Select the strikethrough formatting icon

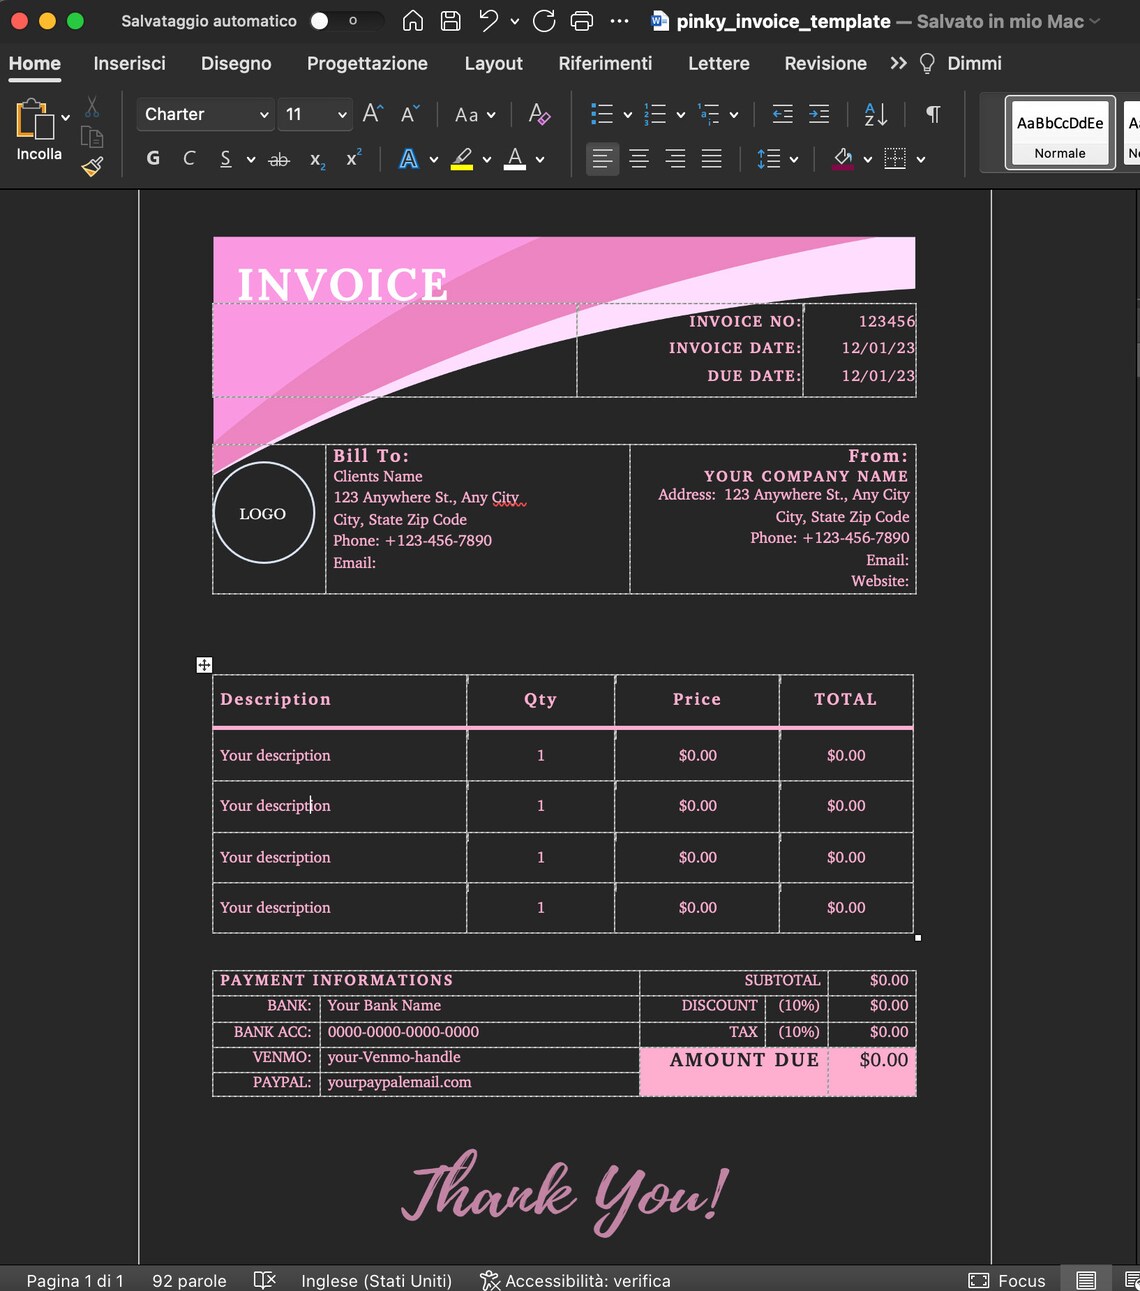coord(279,158)
